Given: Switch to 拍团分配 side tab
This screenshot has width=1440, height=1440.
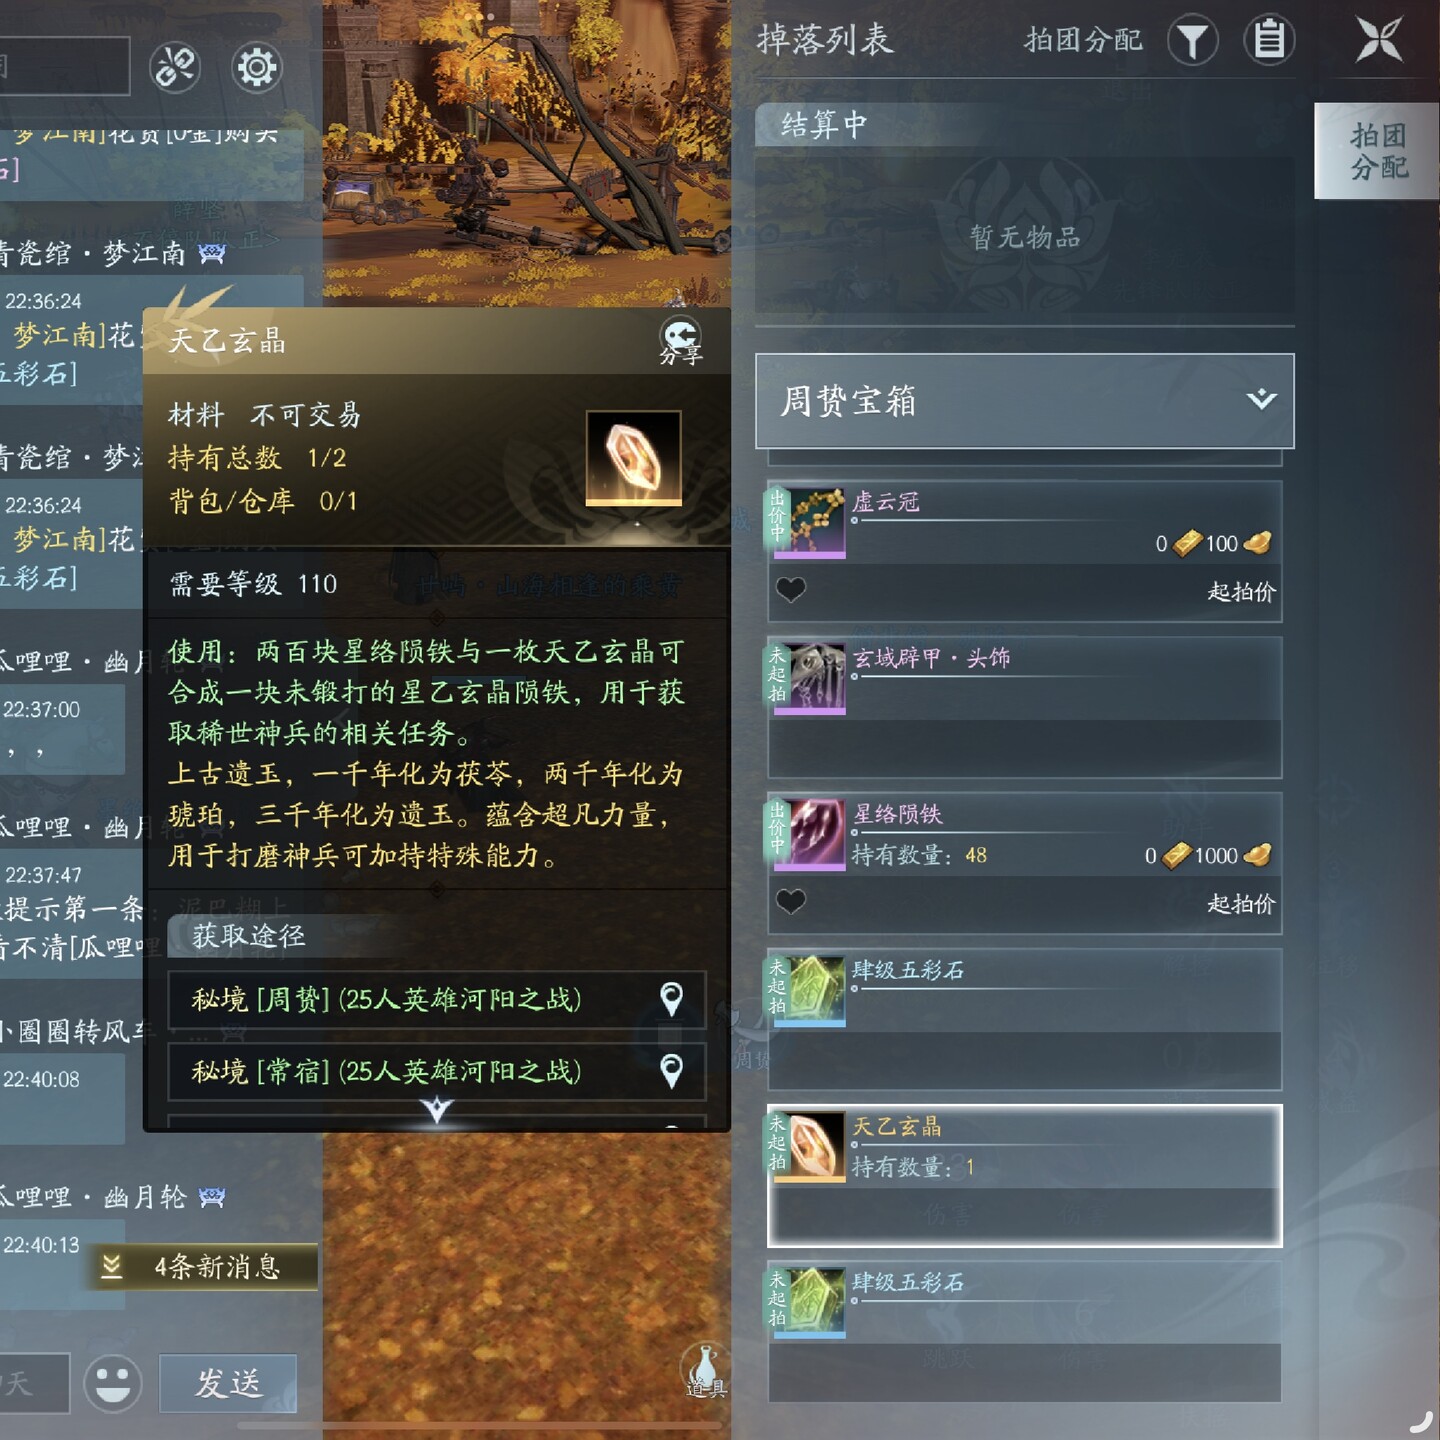Looking at the screenshot, I should [x=1377, y=151].
